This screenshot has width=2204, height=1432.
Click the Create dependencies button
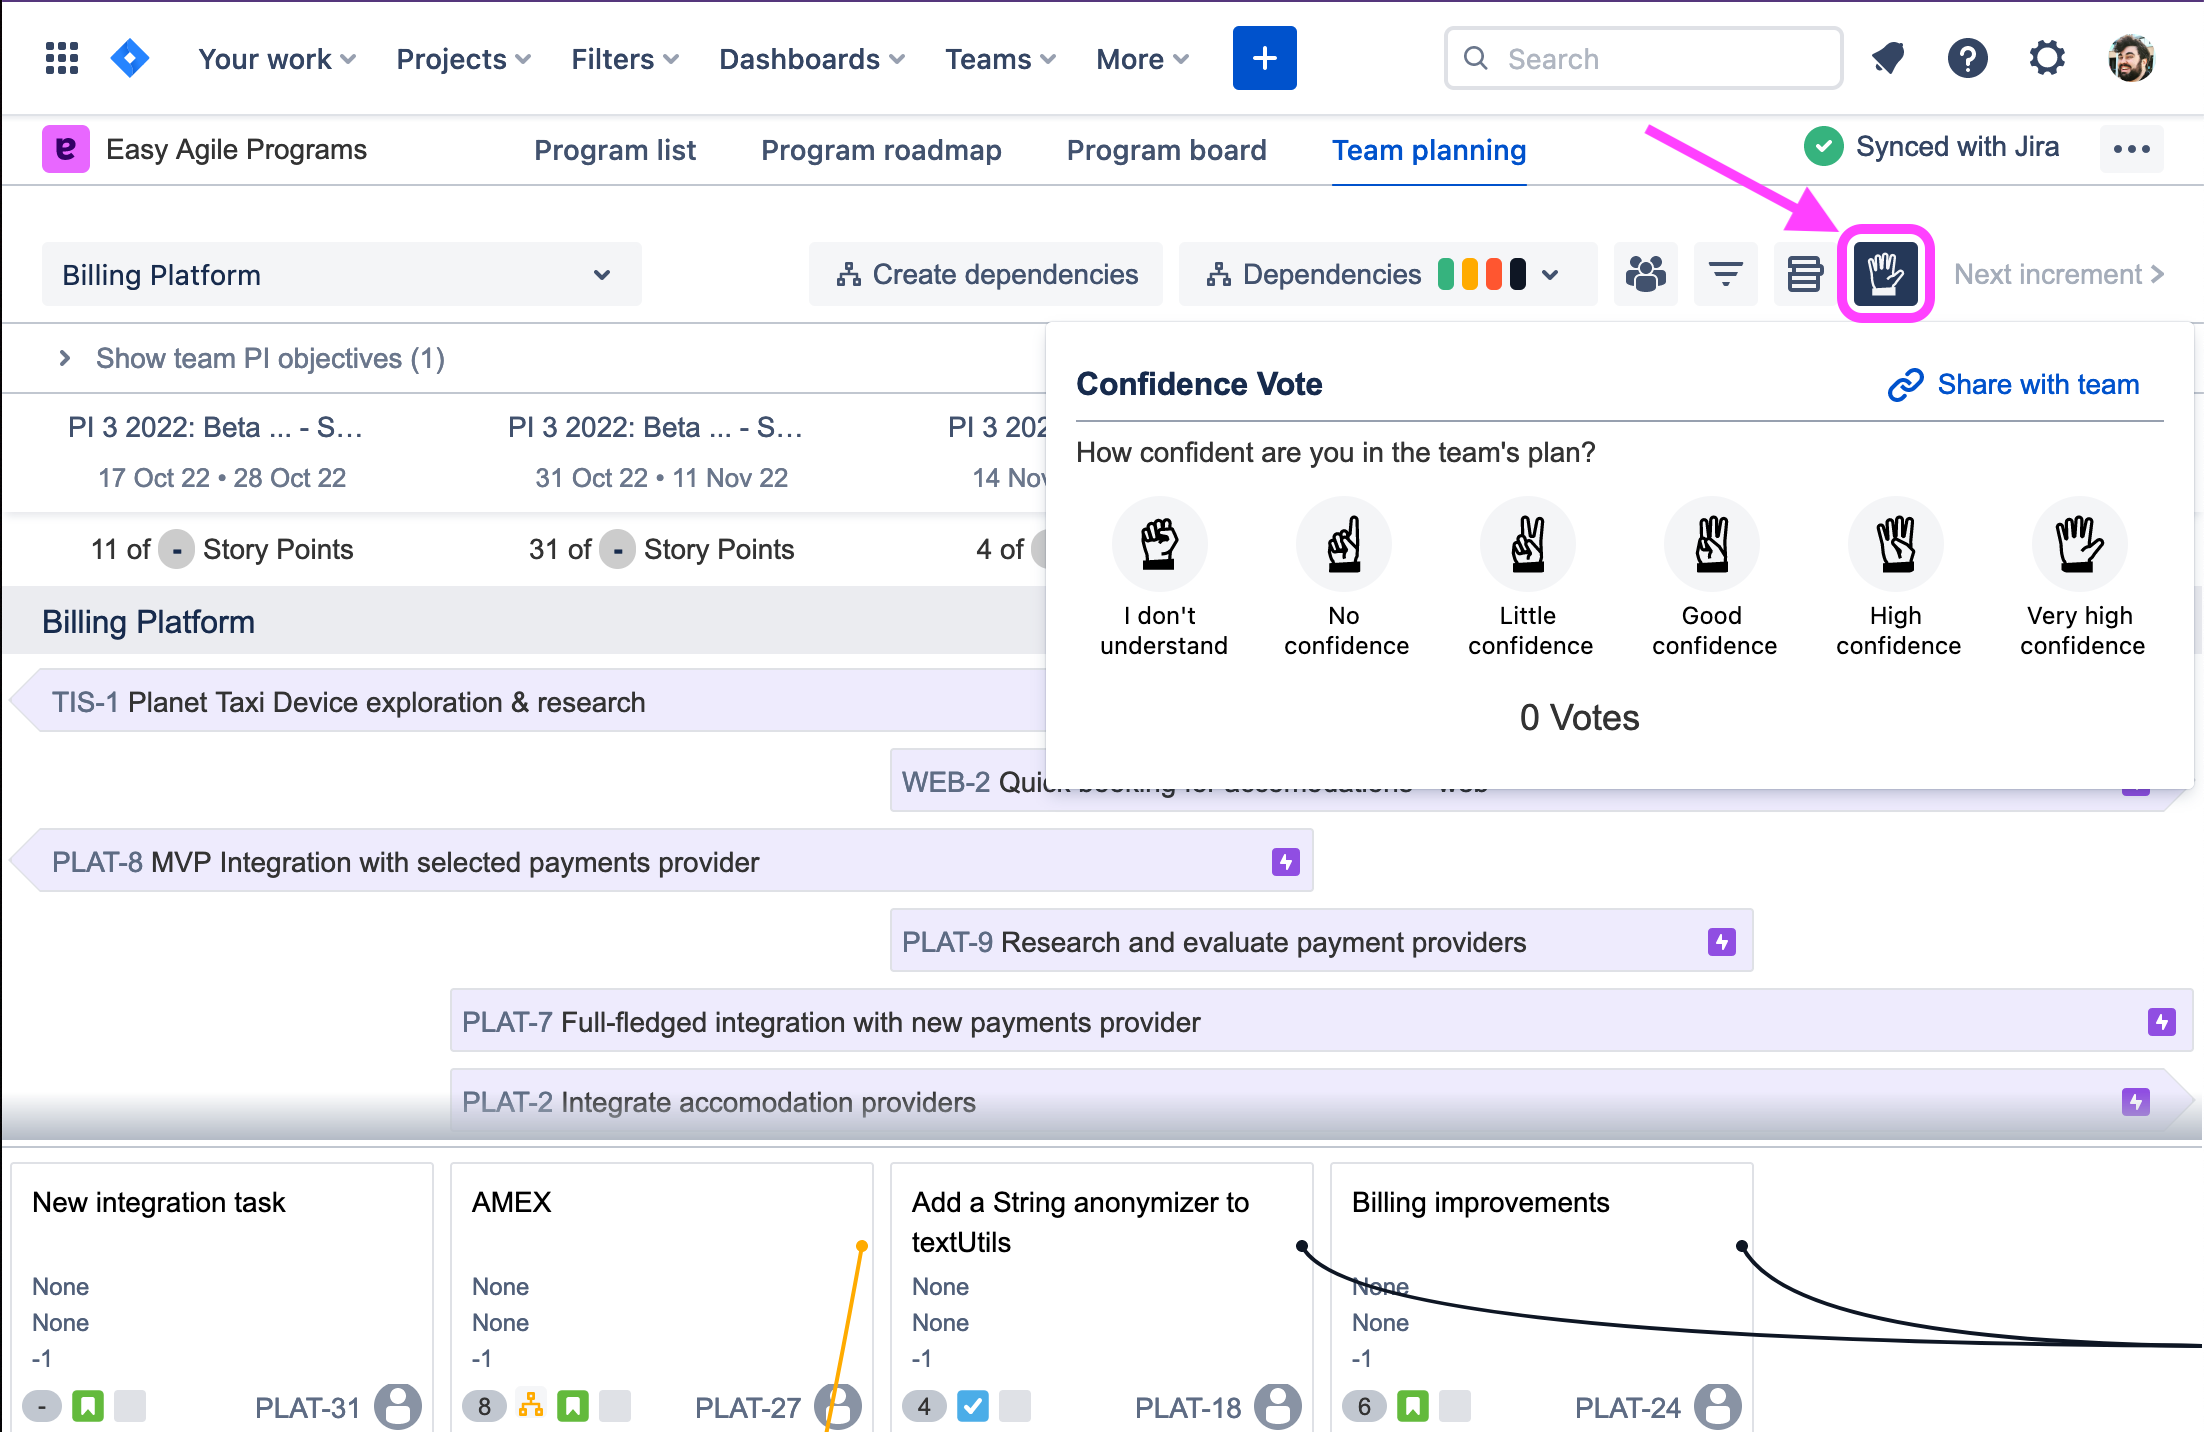pos(986,275)
